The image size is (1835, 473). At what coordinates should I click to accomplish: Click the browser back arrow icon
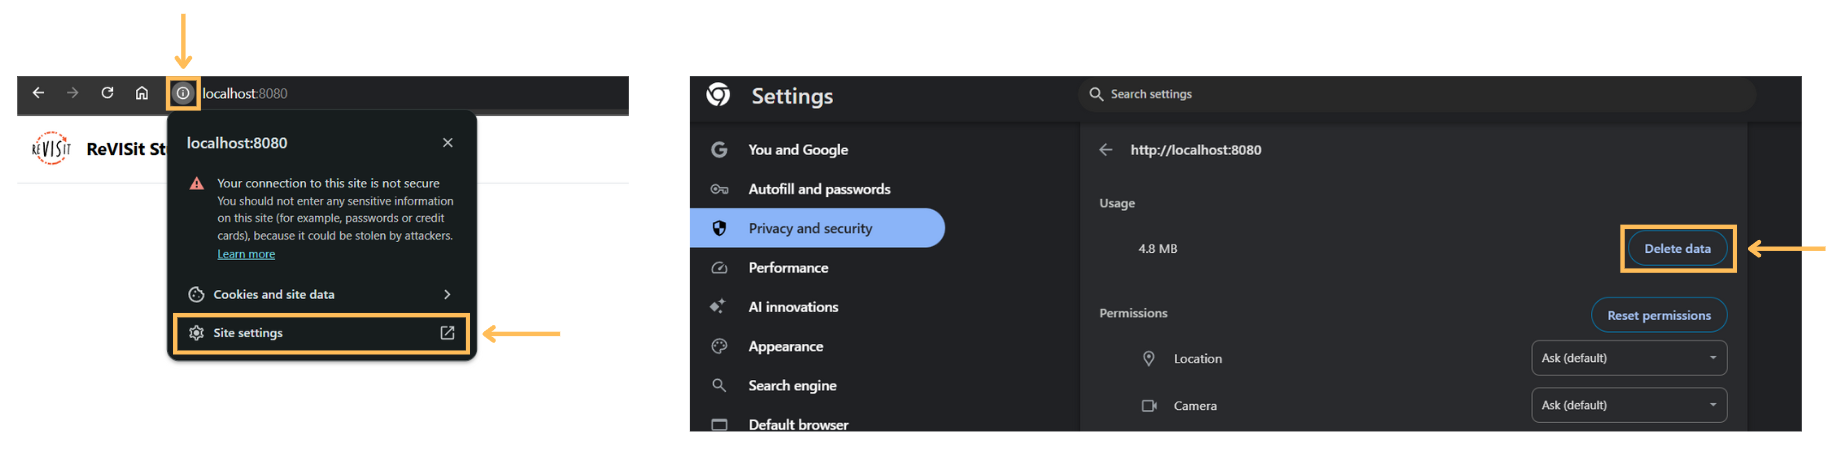pyautogui.click(x=38, y=93)
